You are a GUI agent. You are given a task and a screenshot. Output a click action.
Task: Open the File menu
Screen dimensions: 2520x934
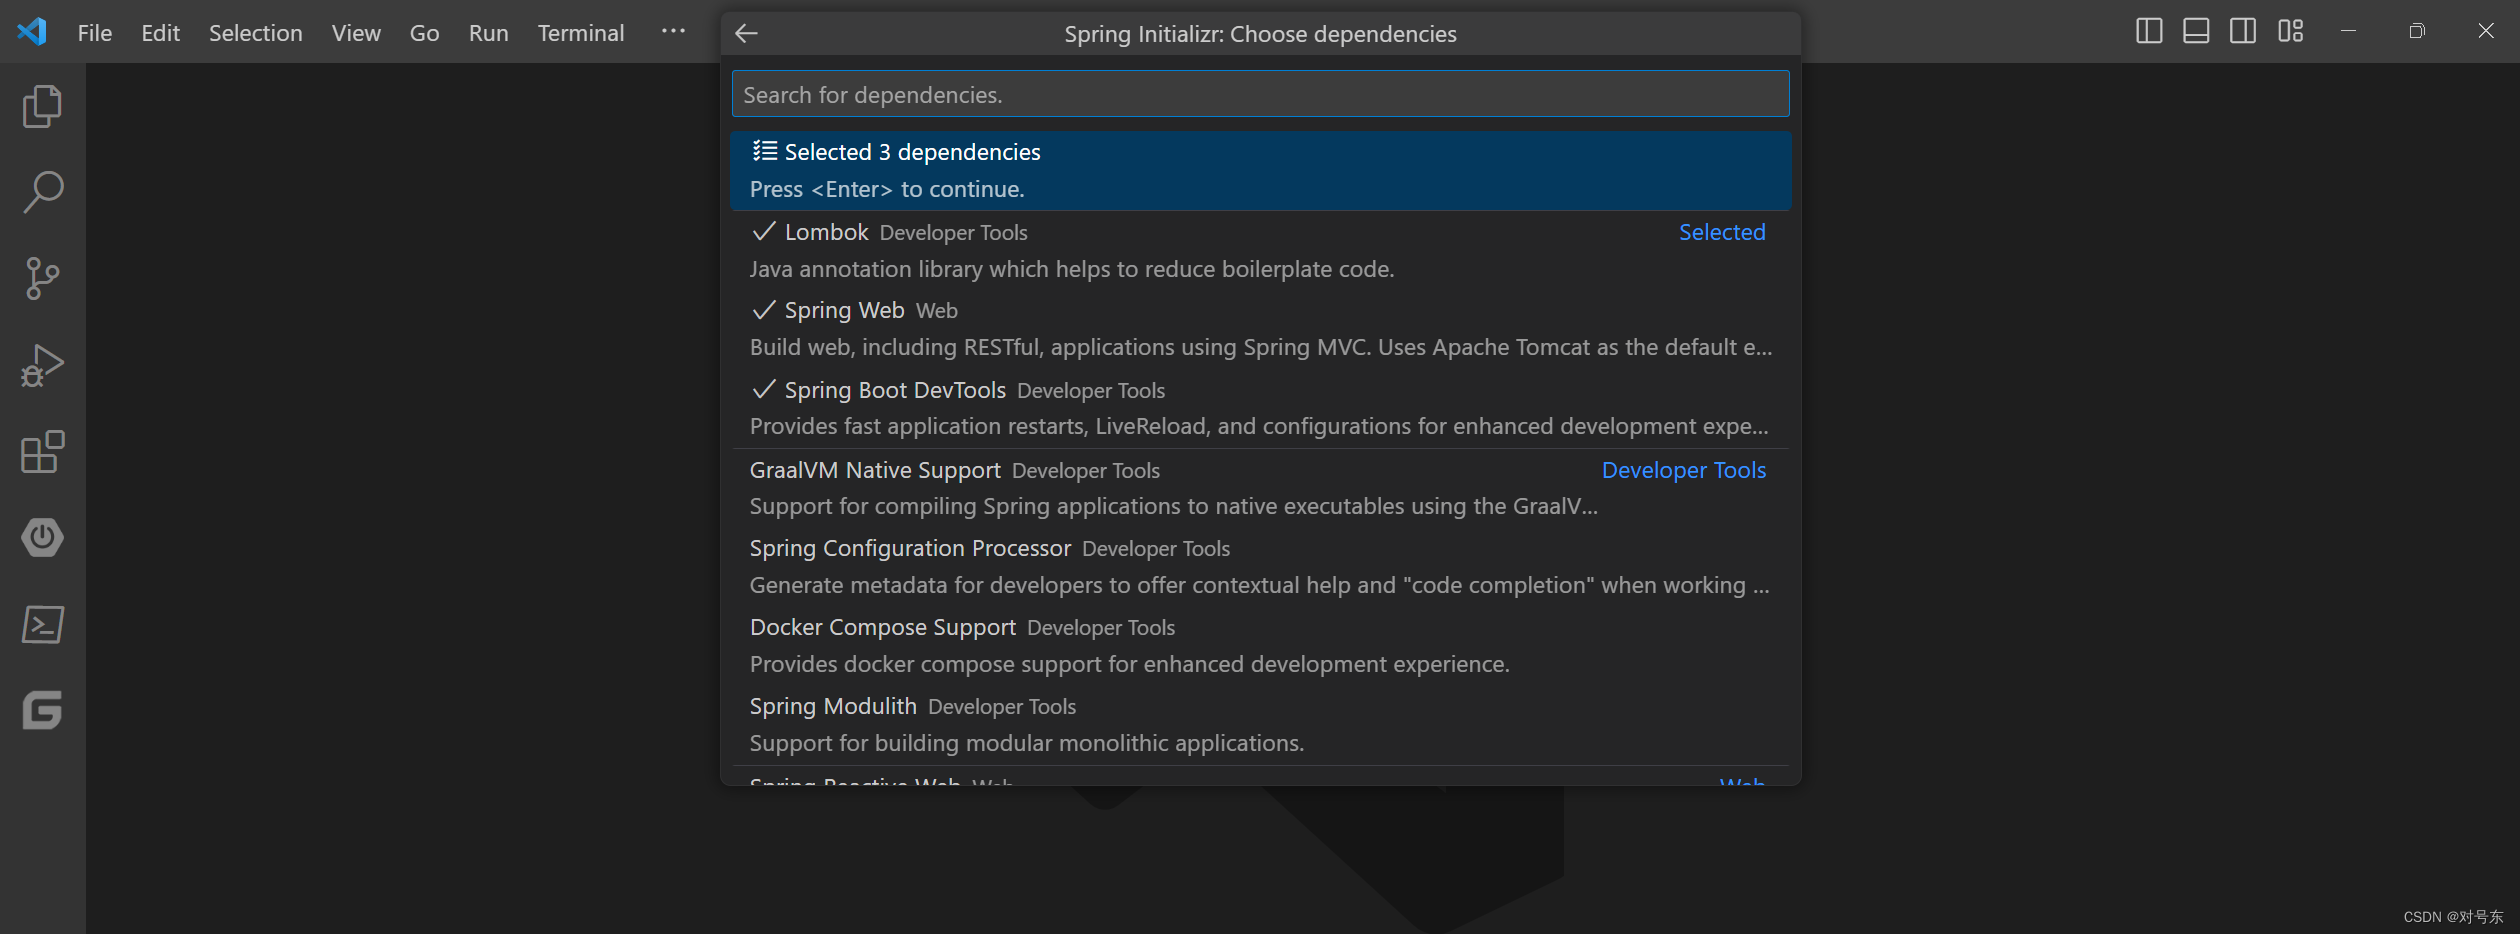coord(95,33)
